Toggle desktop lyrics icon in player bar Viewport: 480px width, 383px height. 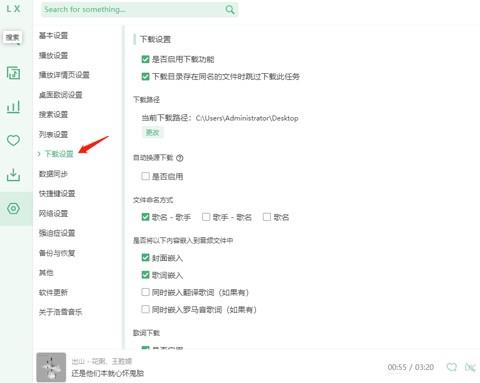(470, 367)
